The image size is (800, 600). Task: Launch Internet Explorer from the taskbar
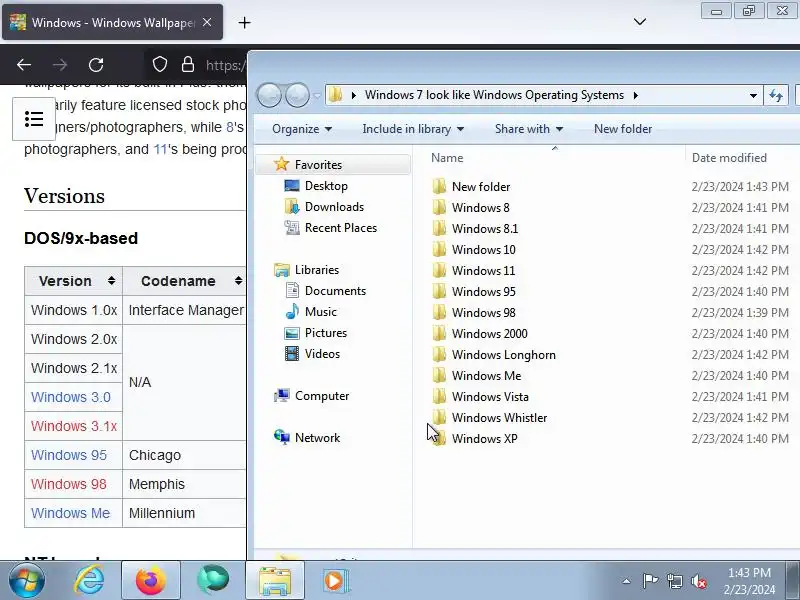click(x=89, y=581)
